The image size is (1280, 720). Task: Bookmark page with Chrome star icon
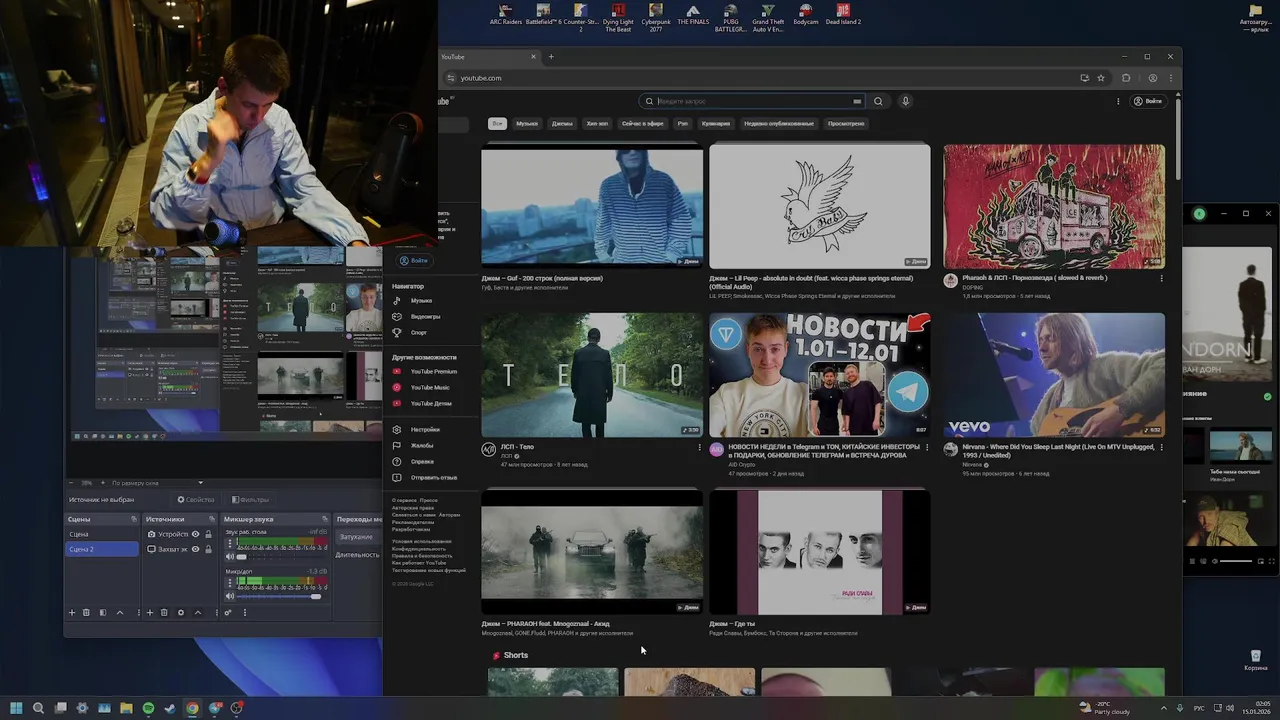(1101, 78)
